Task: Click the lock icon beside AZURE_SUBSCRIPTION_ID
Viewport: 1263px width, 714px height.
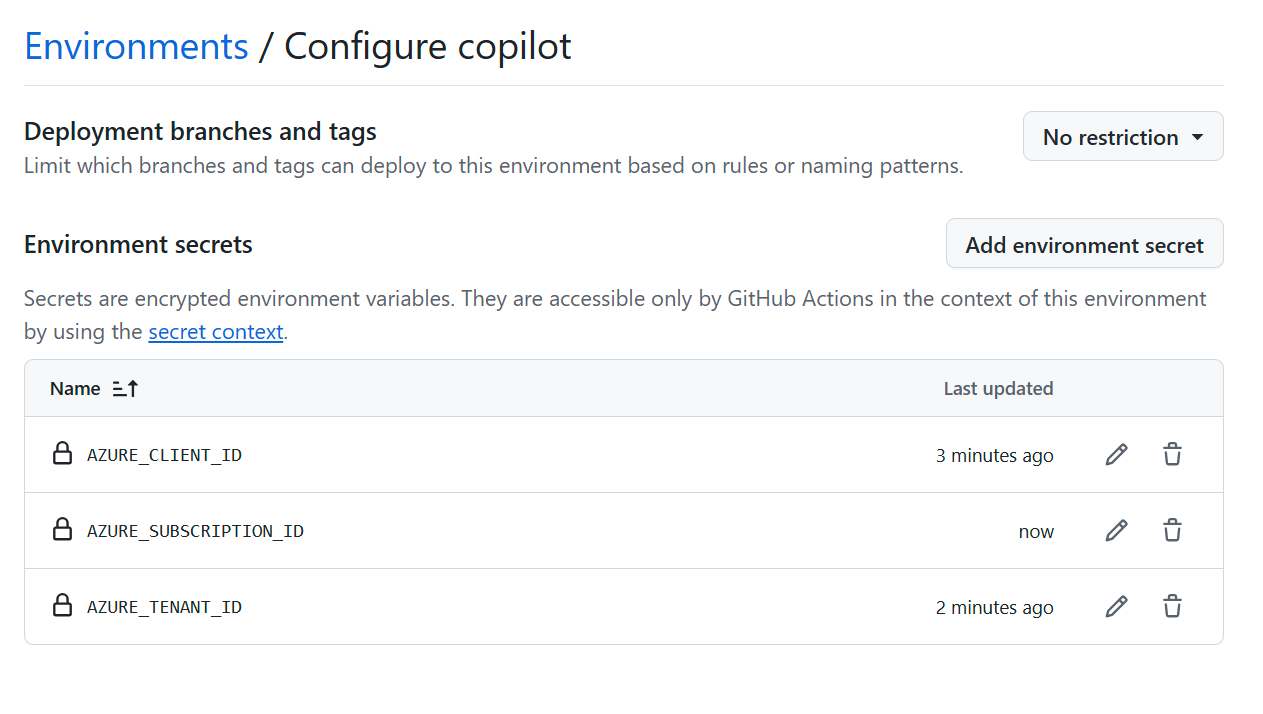Action: [x=62, y=530]
